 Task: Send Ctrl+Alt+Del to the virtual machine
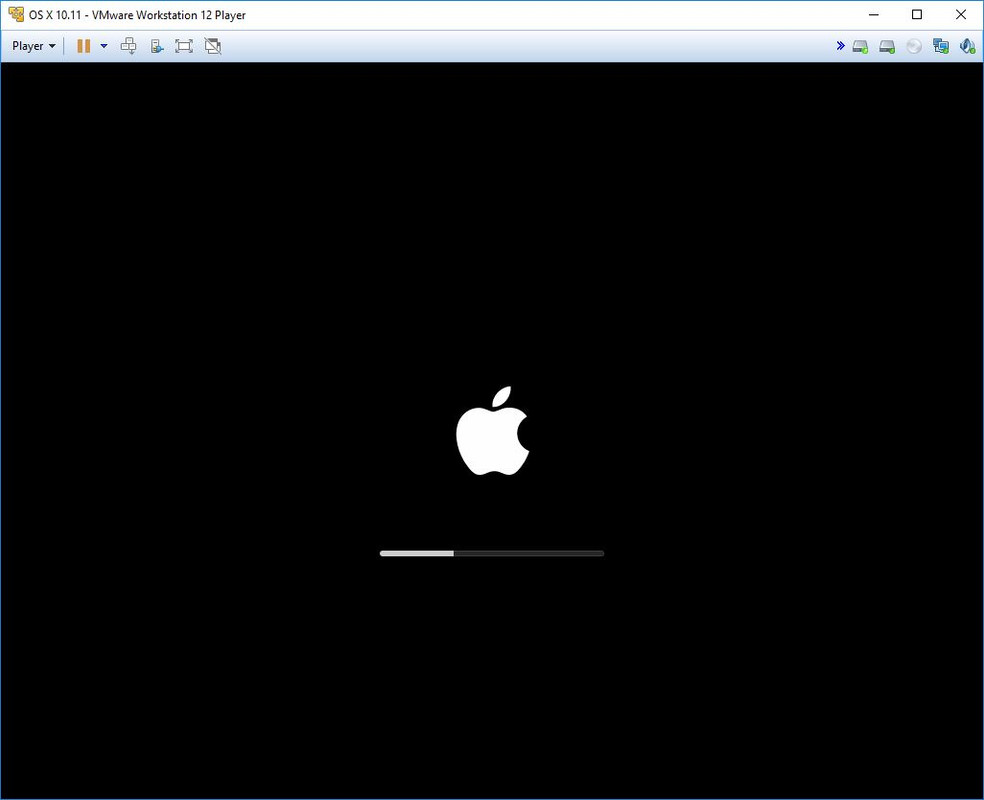[x=129, y=46]
